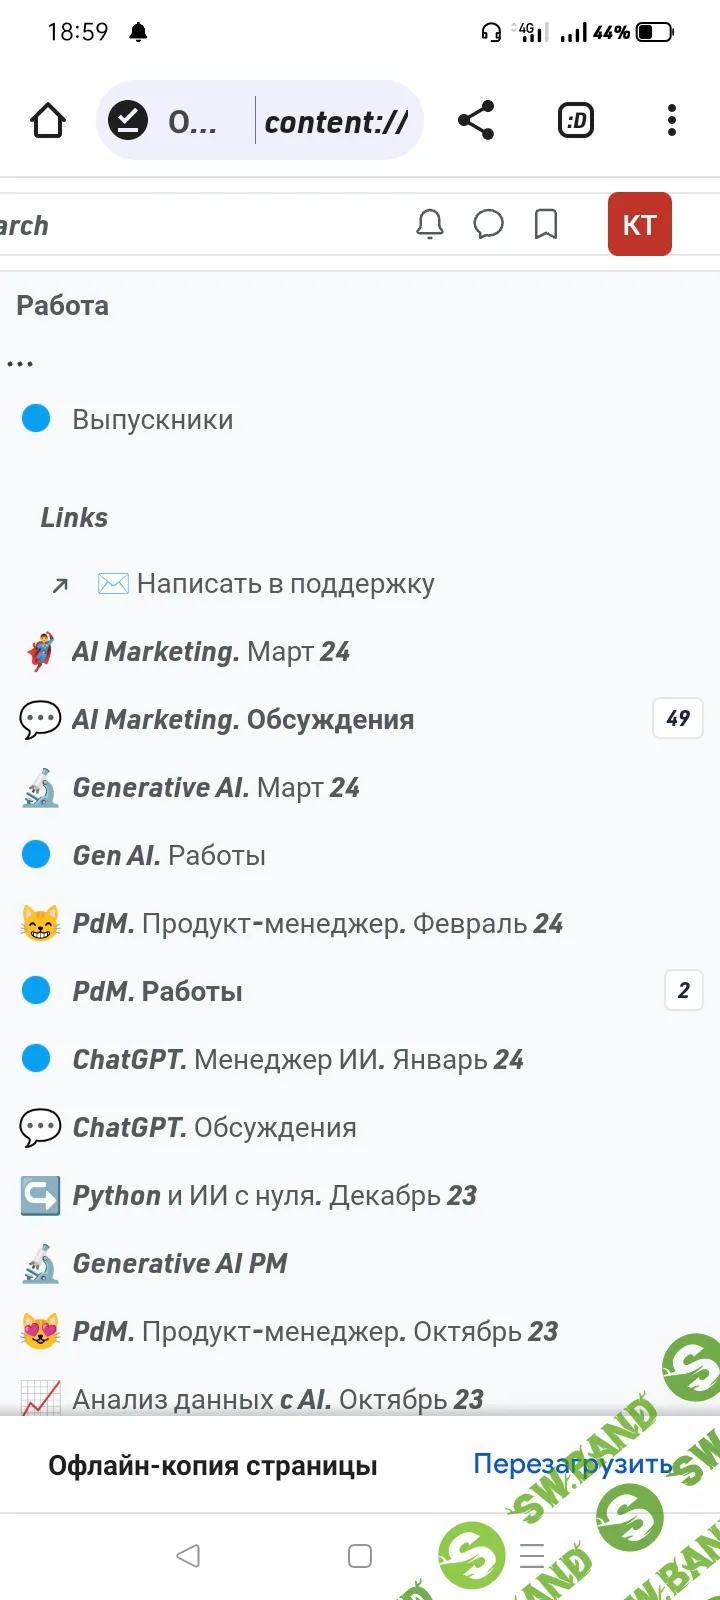Screen dimensions: 720x1600
Task: Select Python и ИИ с нуля space
Action: tap(274, 1196)
